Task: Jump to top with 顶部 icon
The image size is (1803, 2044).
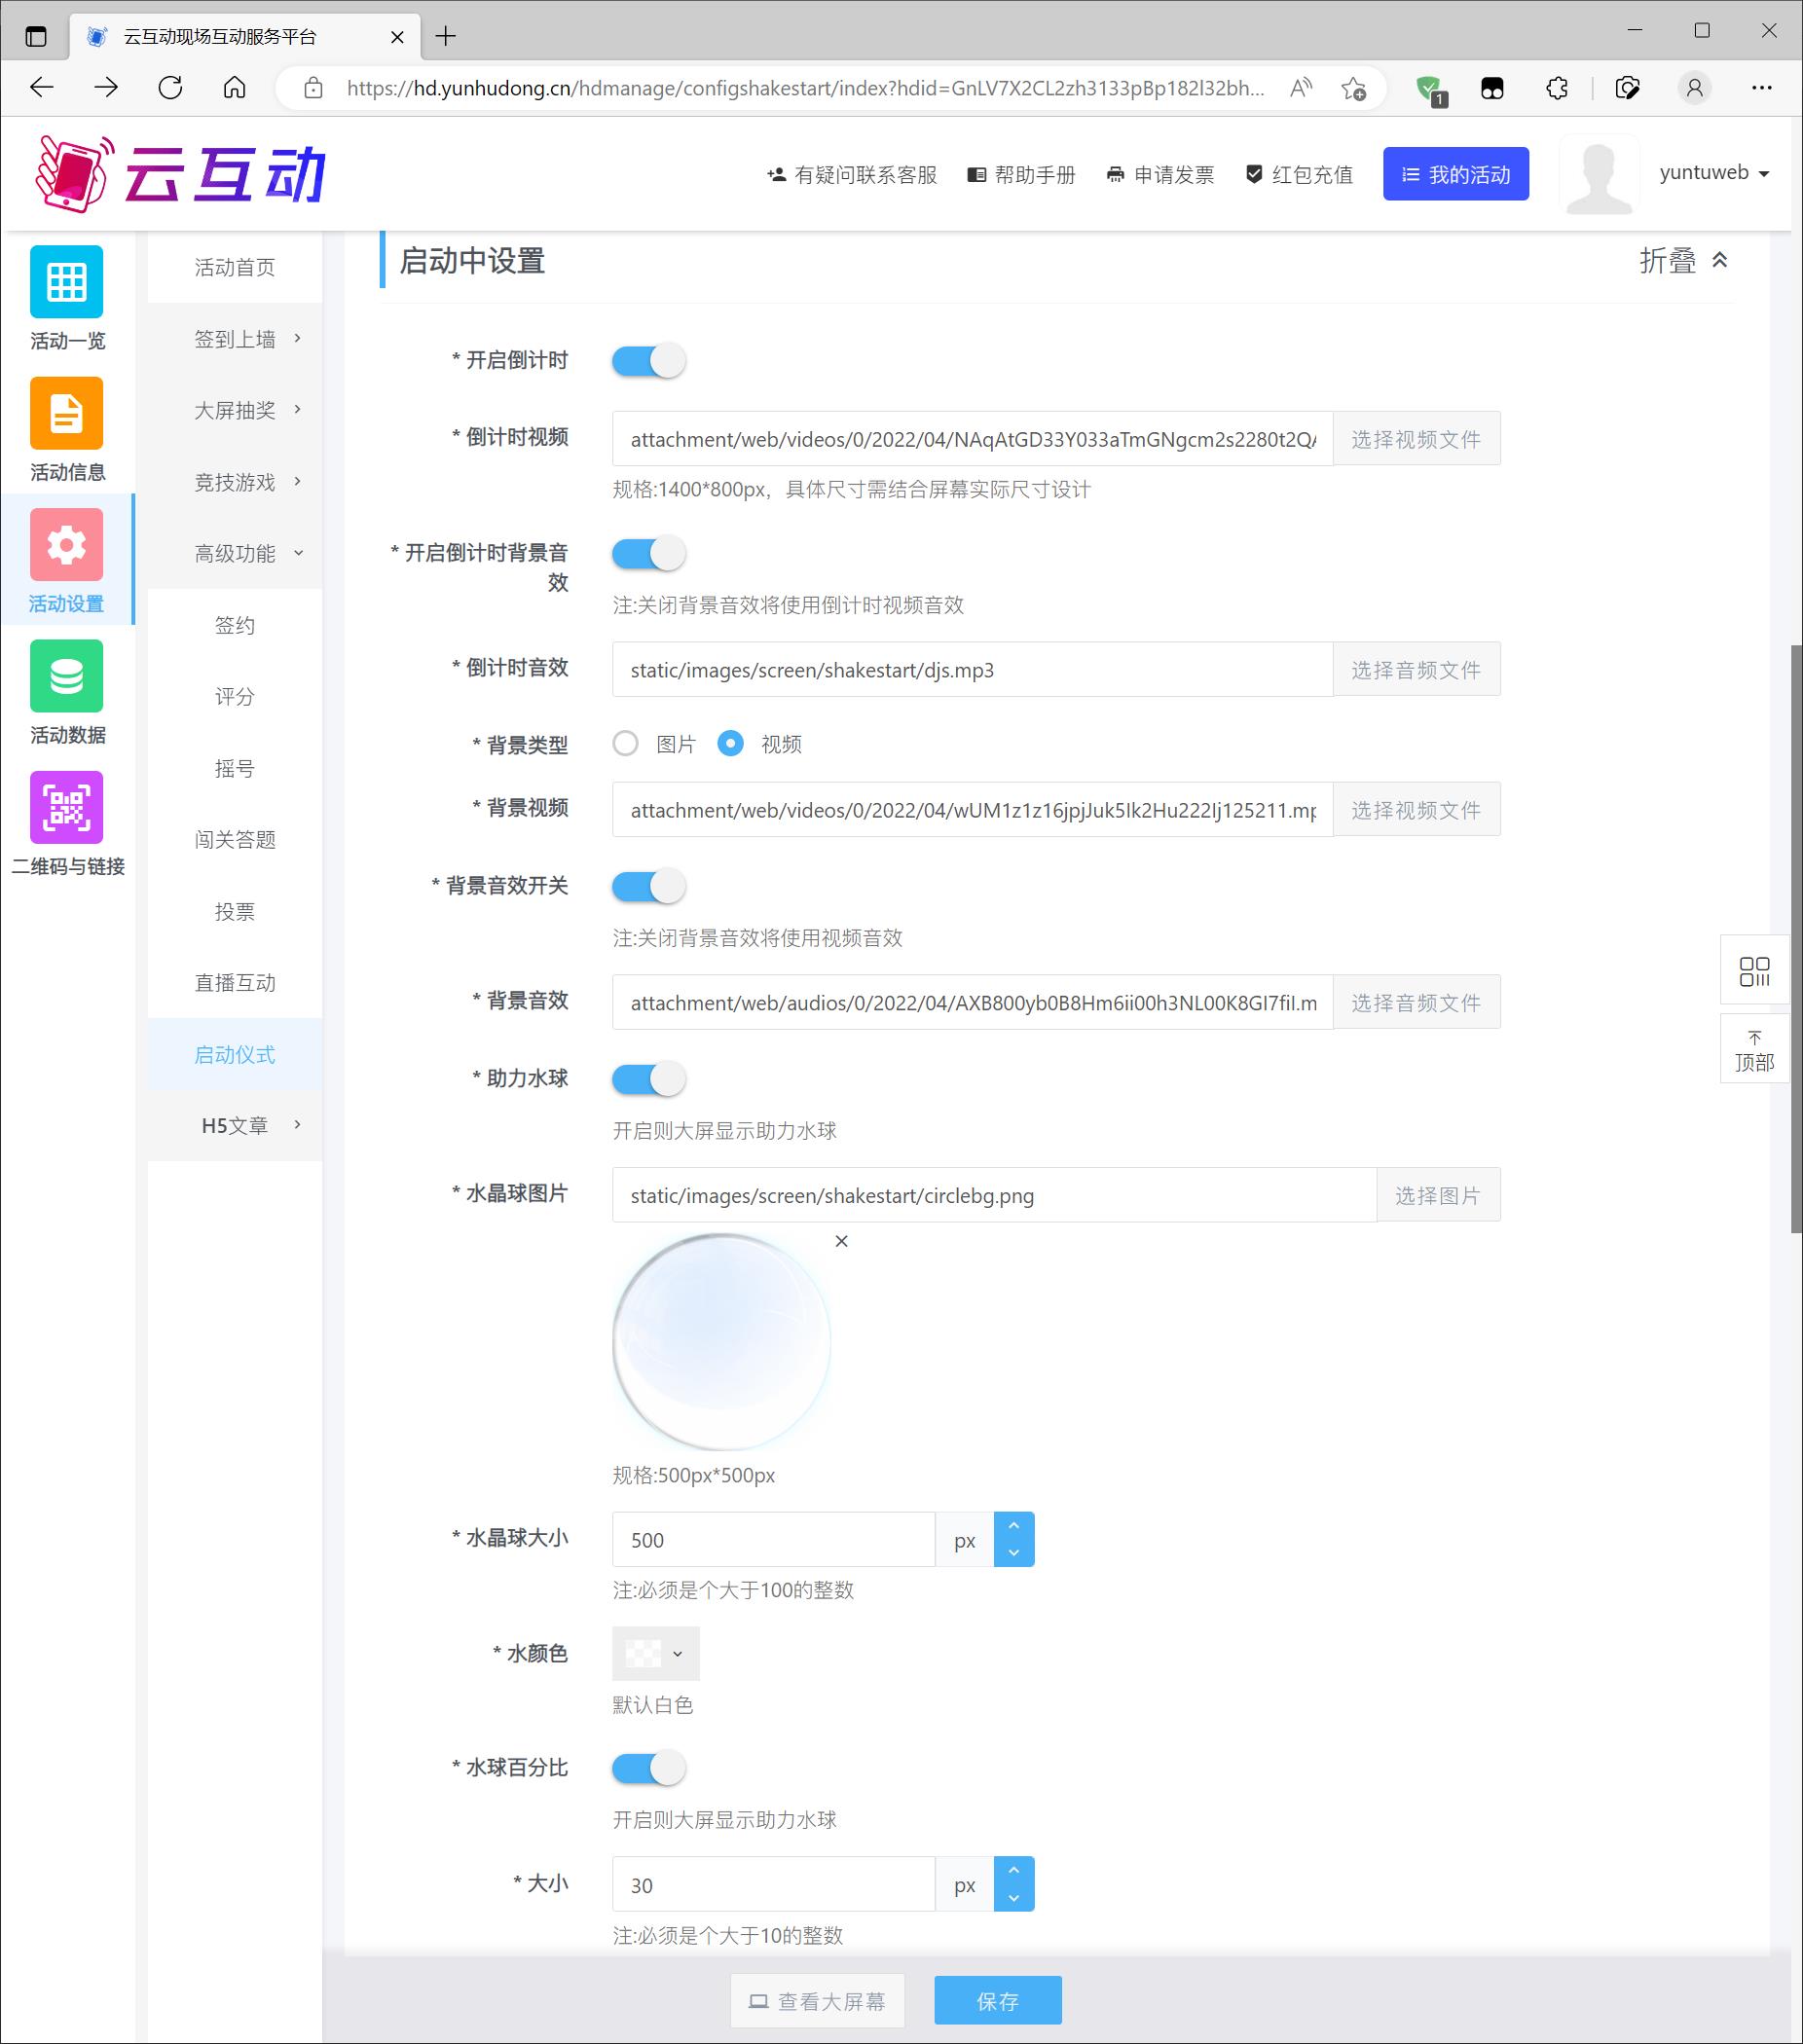Action: tap(1754, 1050)
